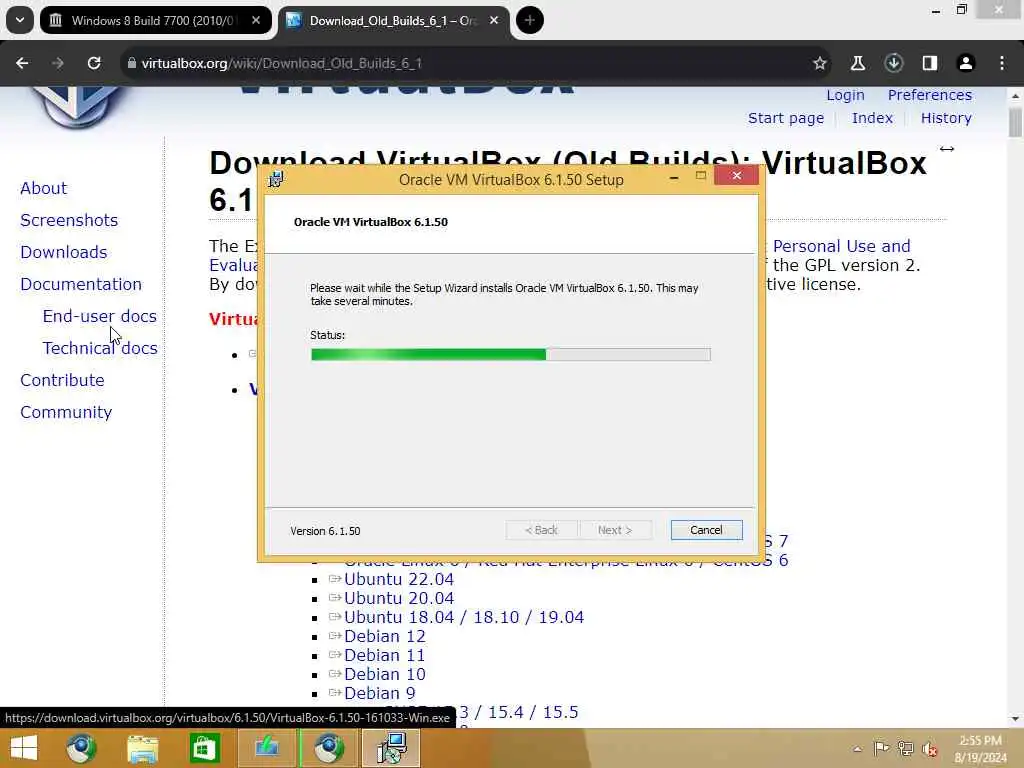Open the Windows Store taskbar icon

(x=204, y=748)
